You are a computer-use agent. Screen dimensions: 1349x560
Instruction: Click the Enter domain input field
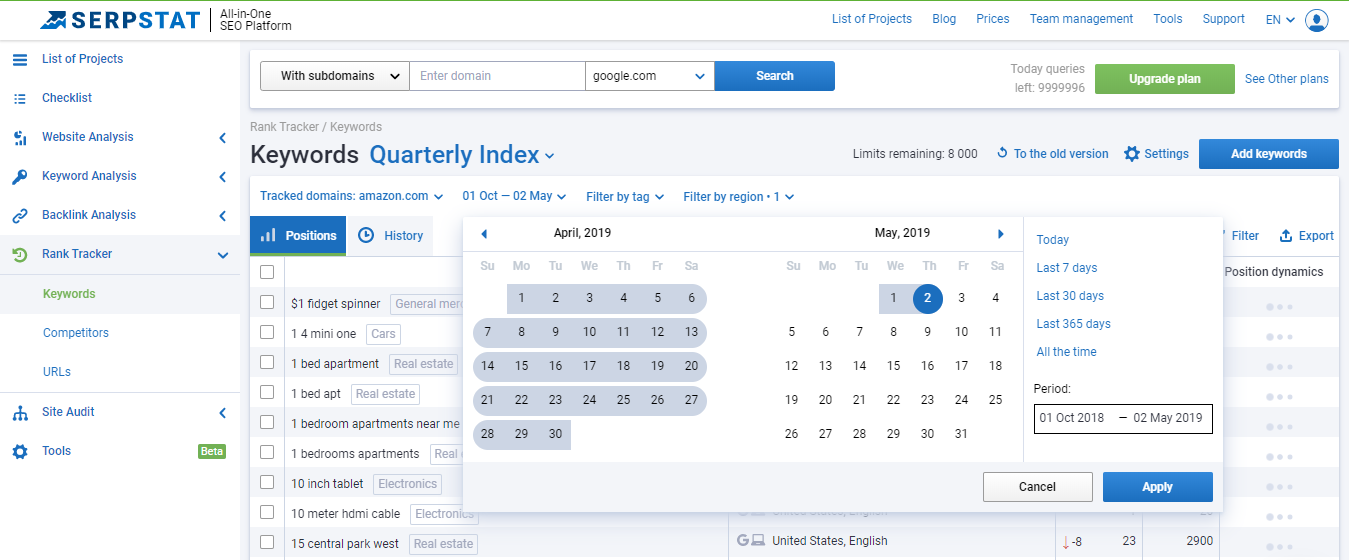tap(497, 76)
